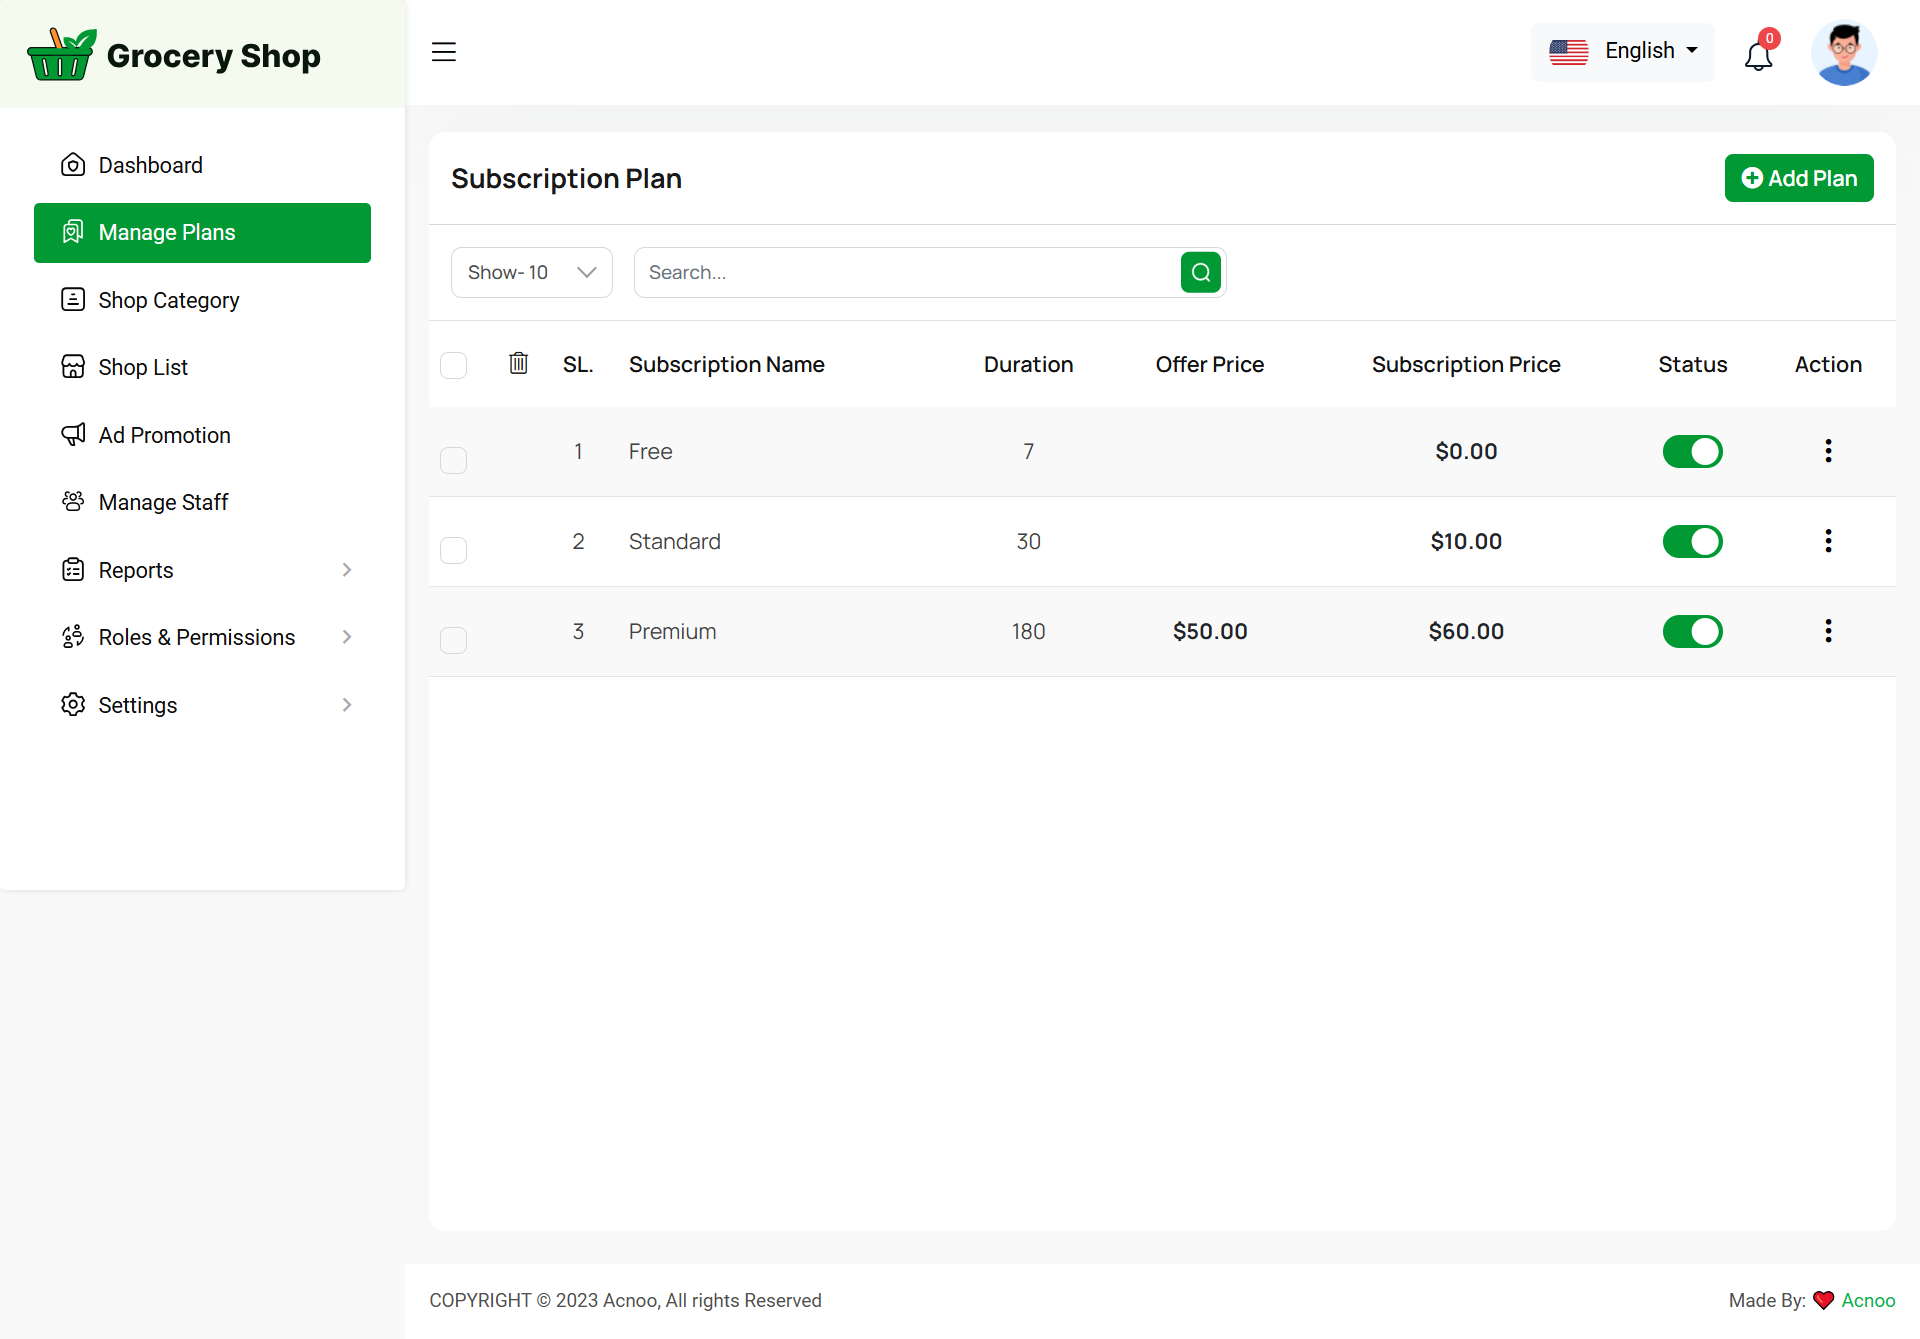
Task: Open three-dot menu for Standard plan
Action: (x=1828, y=541)
